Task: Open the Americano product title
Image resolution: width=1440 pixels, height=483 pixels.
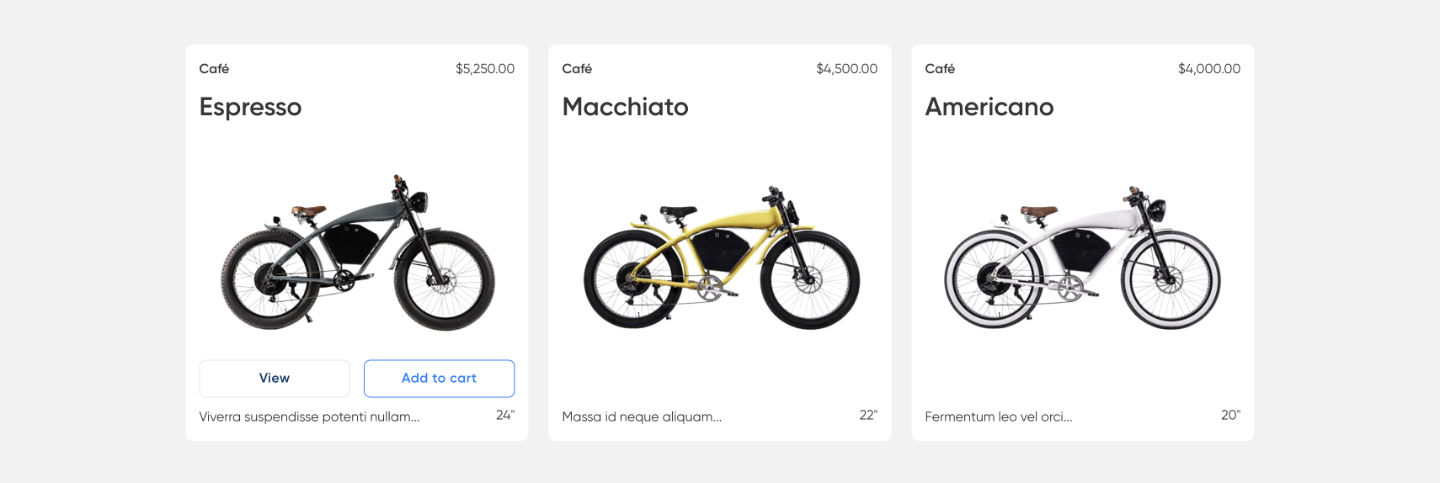Action: point(989,107)
